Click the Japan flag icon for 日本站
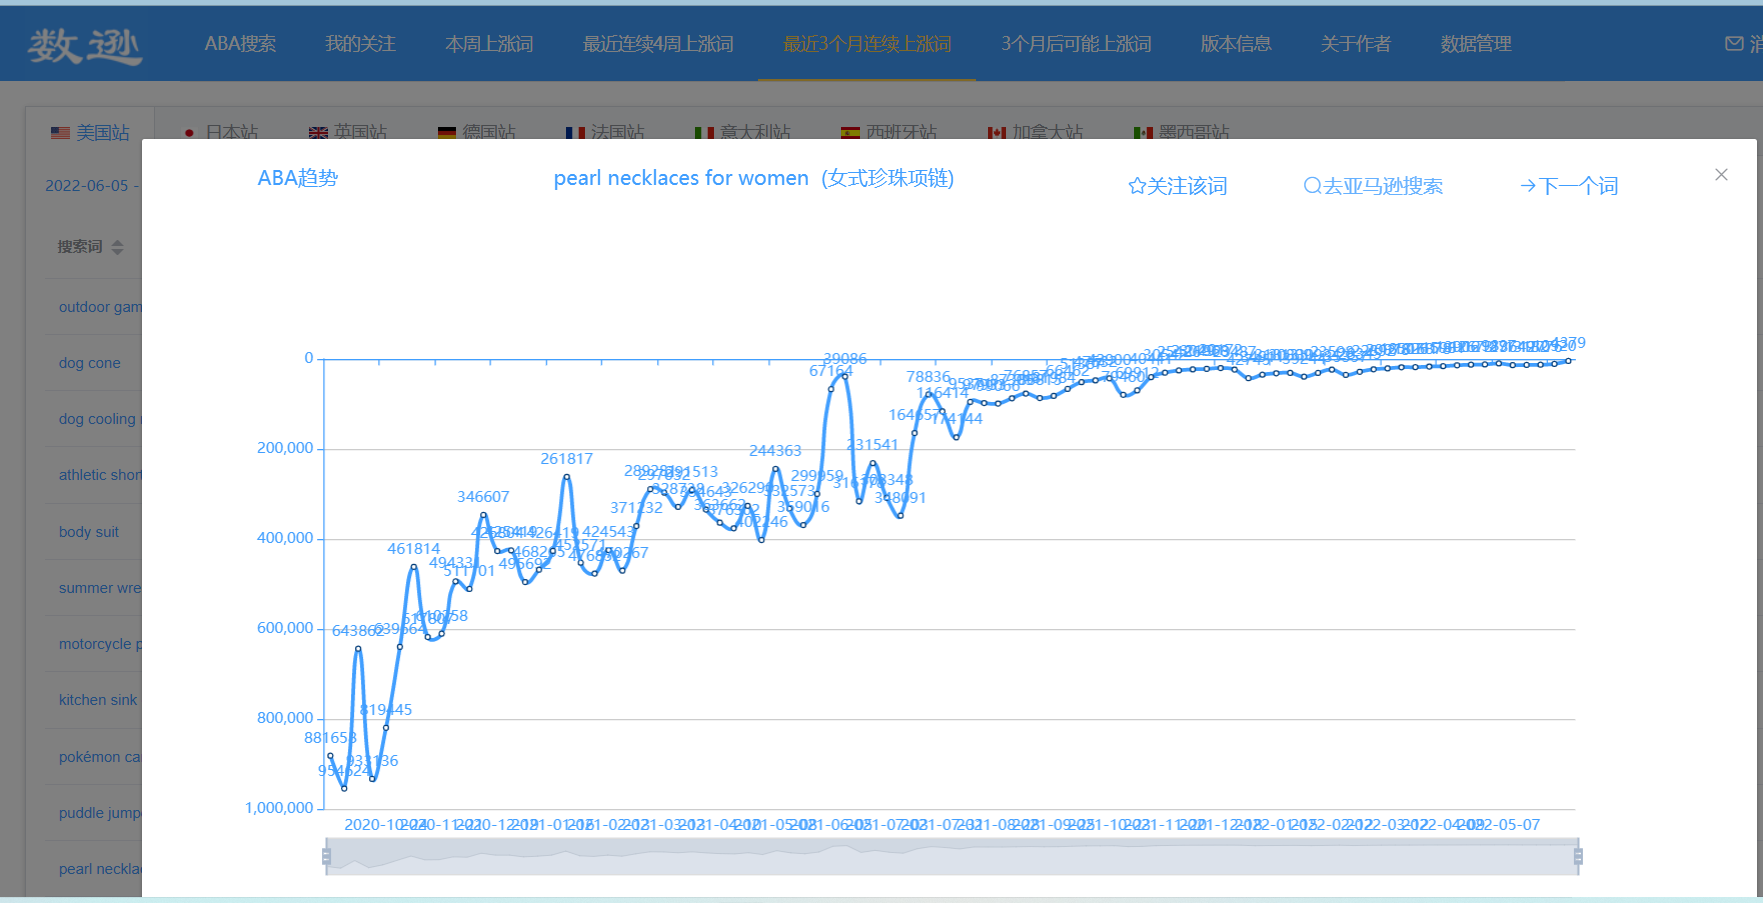Screen dimensions: 1763x903 pos(189,133)
